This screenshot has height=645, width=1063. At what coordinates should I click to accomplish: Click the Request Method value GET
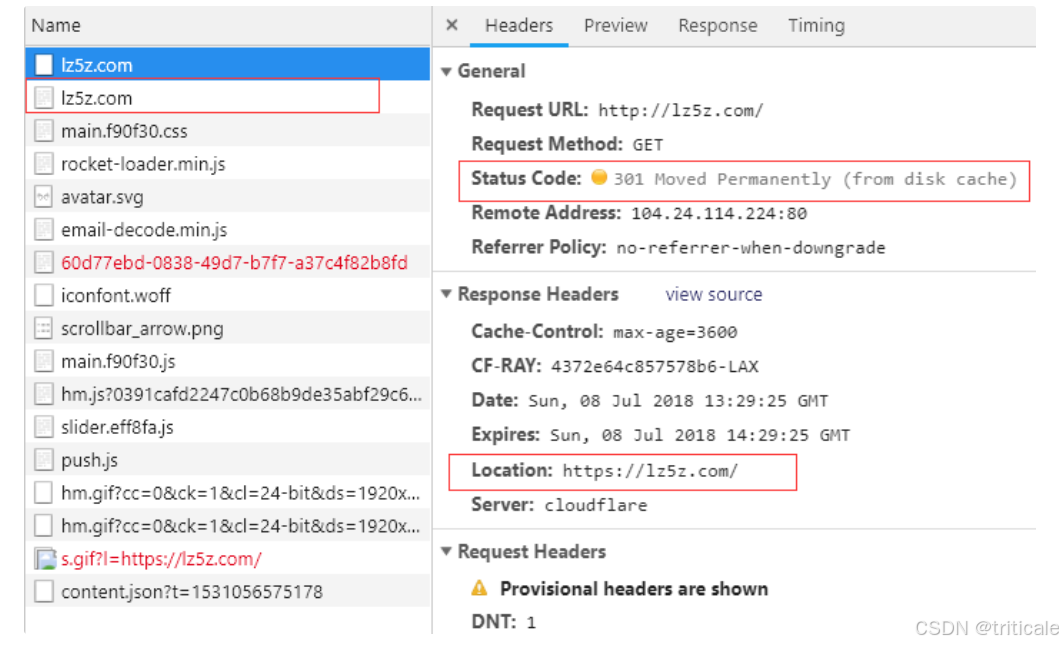pos(647,144)
